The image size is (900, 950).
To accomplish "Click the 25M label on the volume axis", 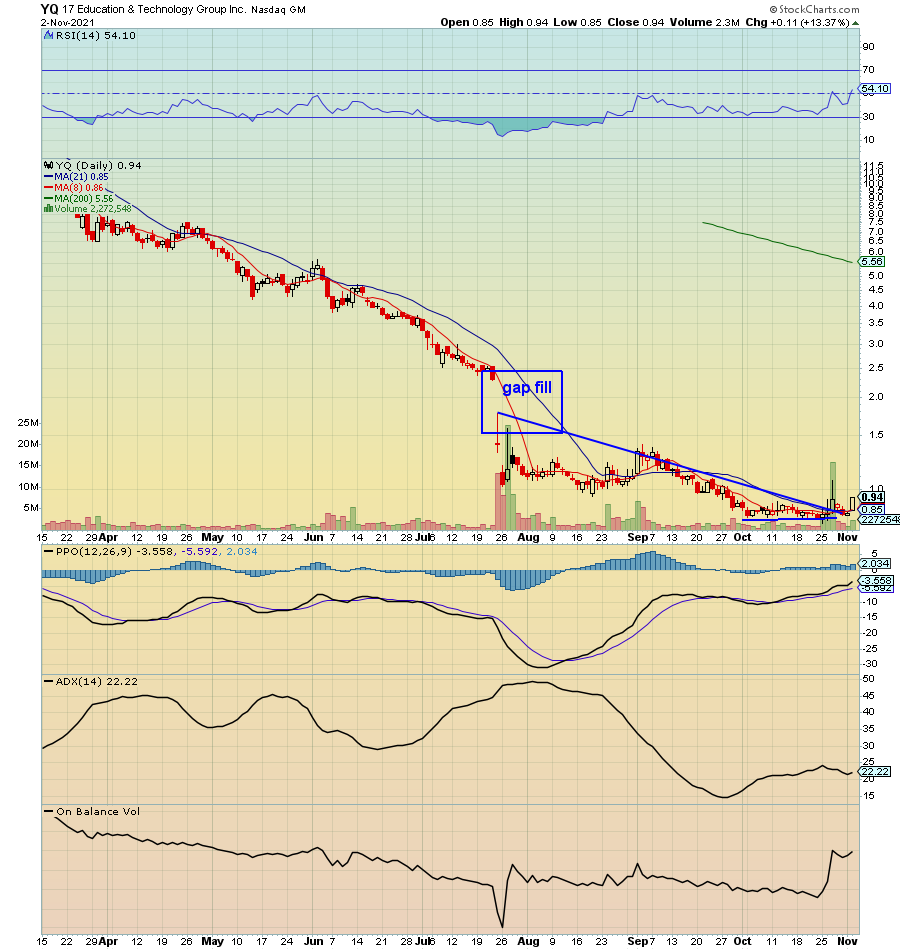I will pyautogui.click(x=28, y=422).
